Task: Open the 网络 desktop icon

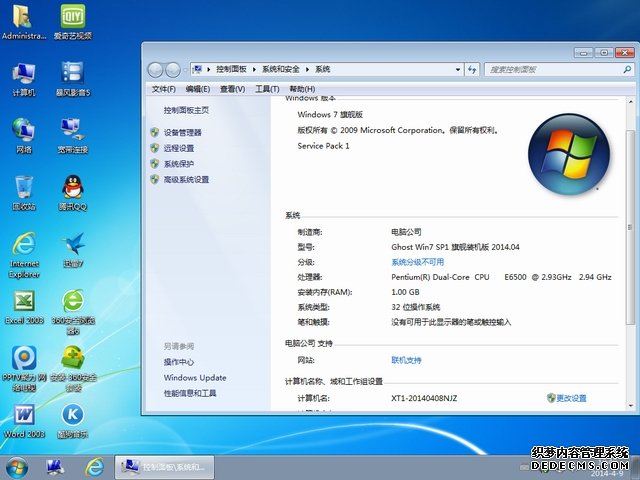Action: (x=24, y=136)
